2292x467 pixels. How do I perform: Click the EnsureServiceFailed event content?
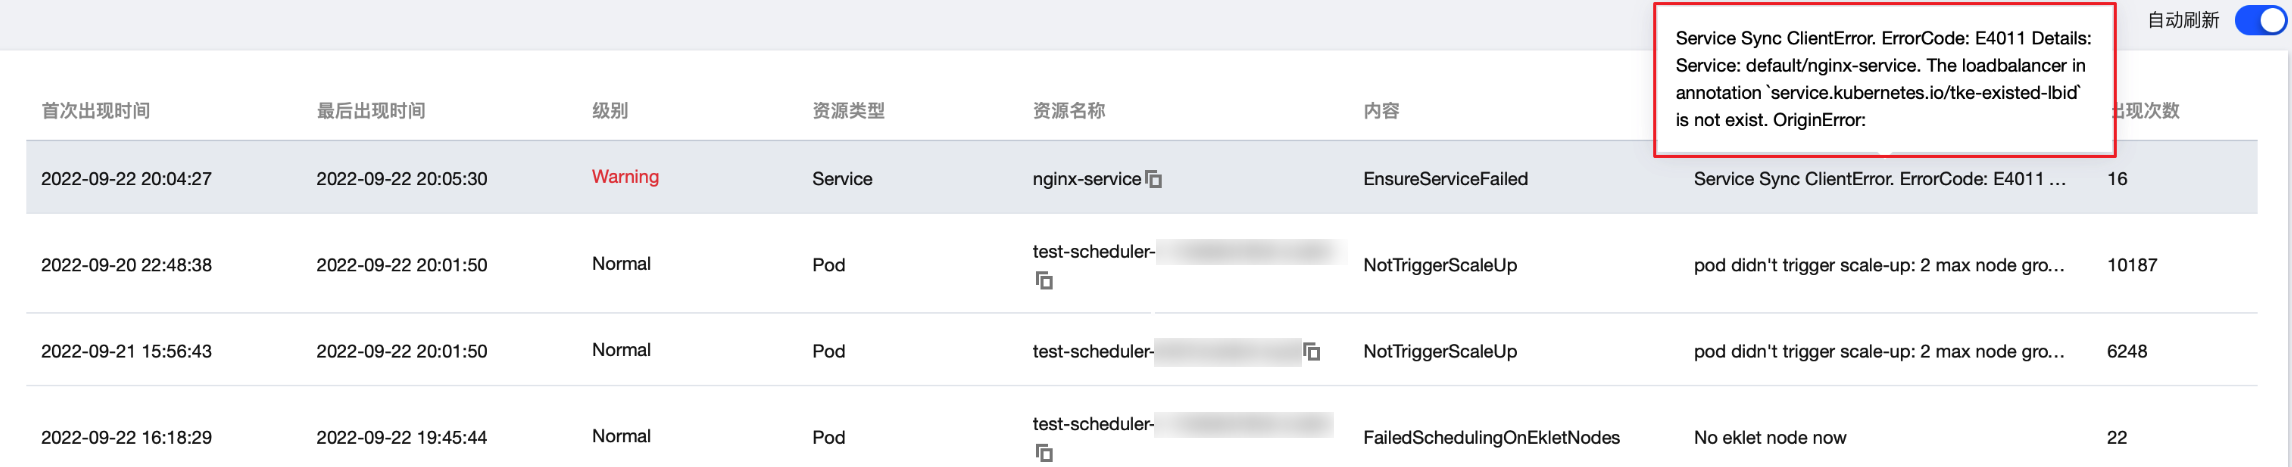1445,179
